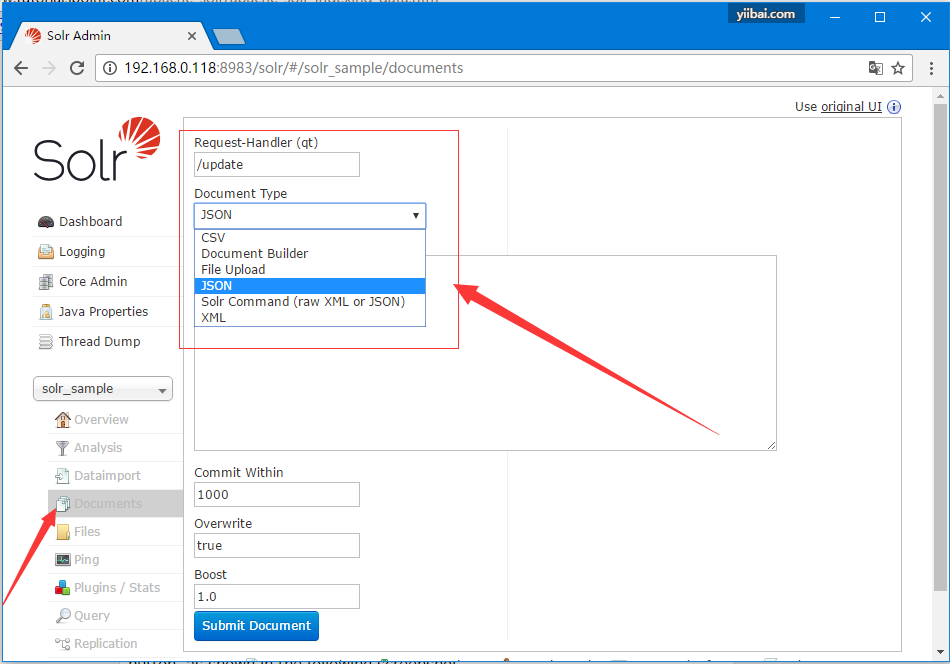This screenshot has width=950, height=664.
Task: Select Document Builder option
Action: click(254, 254)
